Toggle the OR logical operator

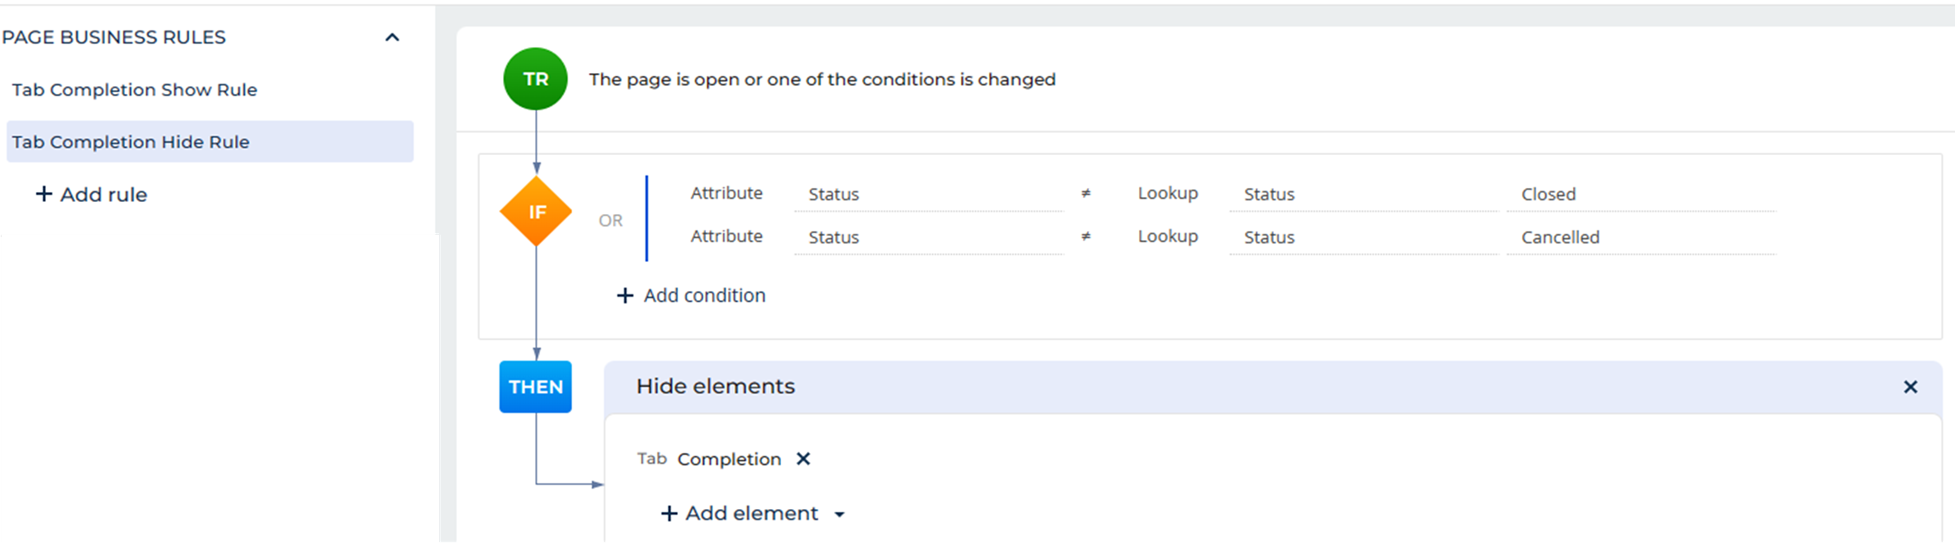coord(611,220)
